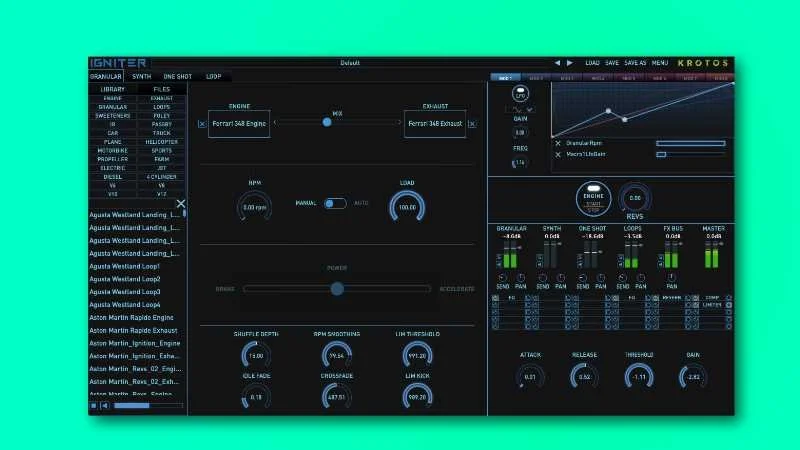Select the first blue modulation tab

click(505, 78)
